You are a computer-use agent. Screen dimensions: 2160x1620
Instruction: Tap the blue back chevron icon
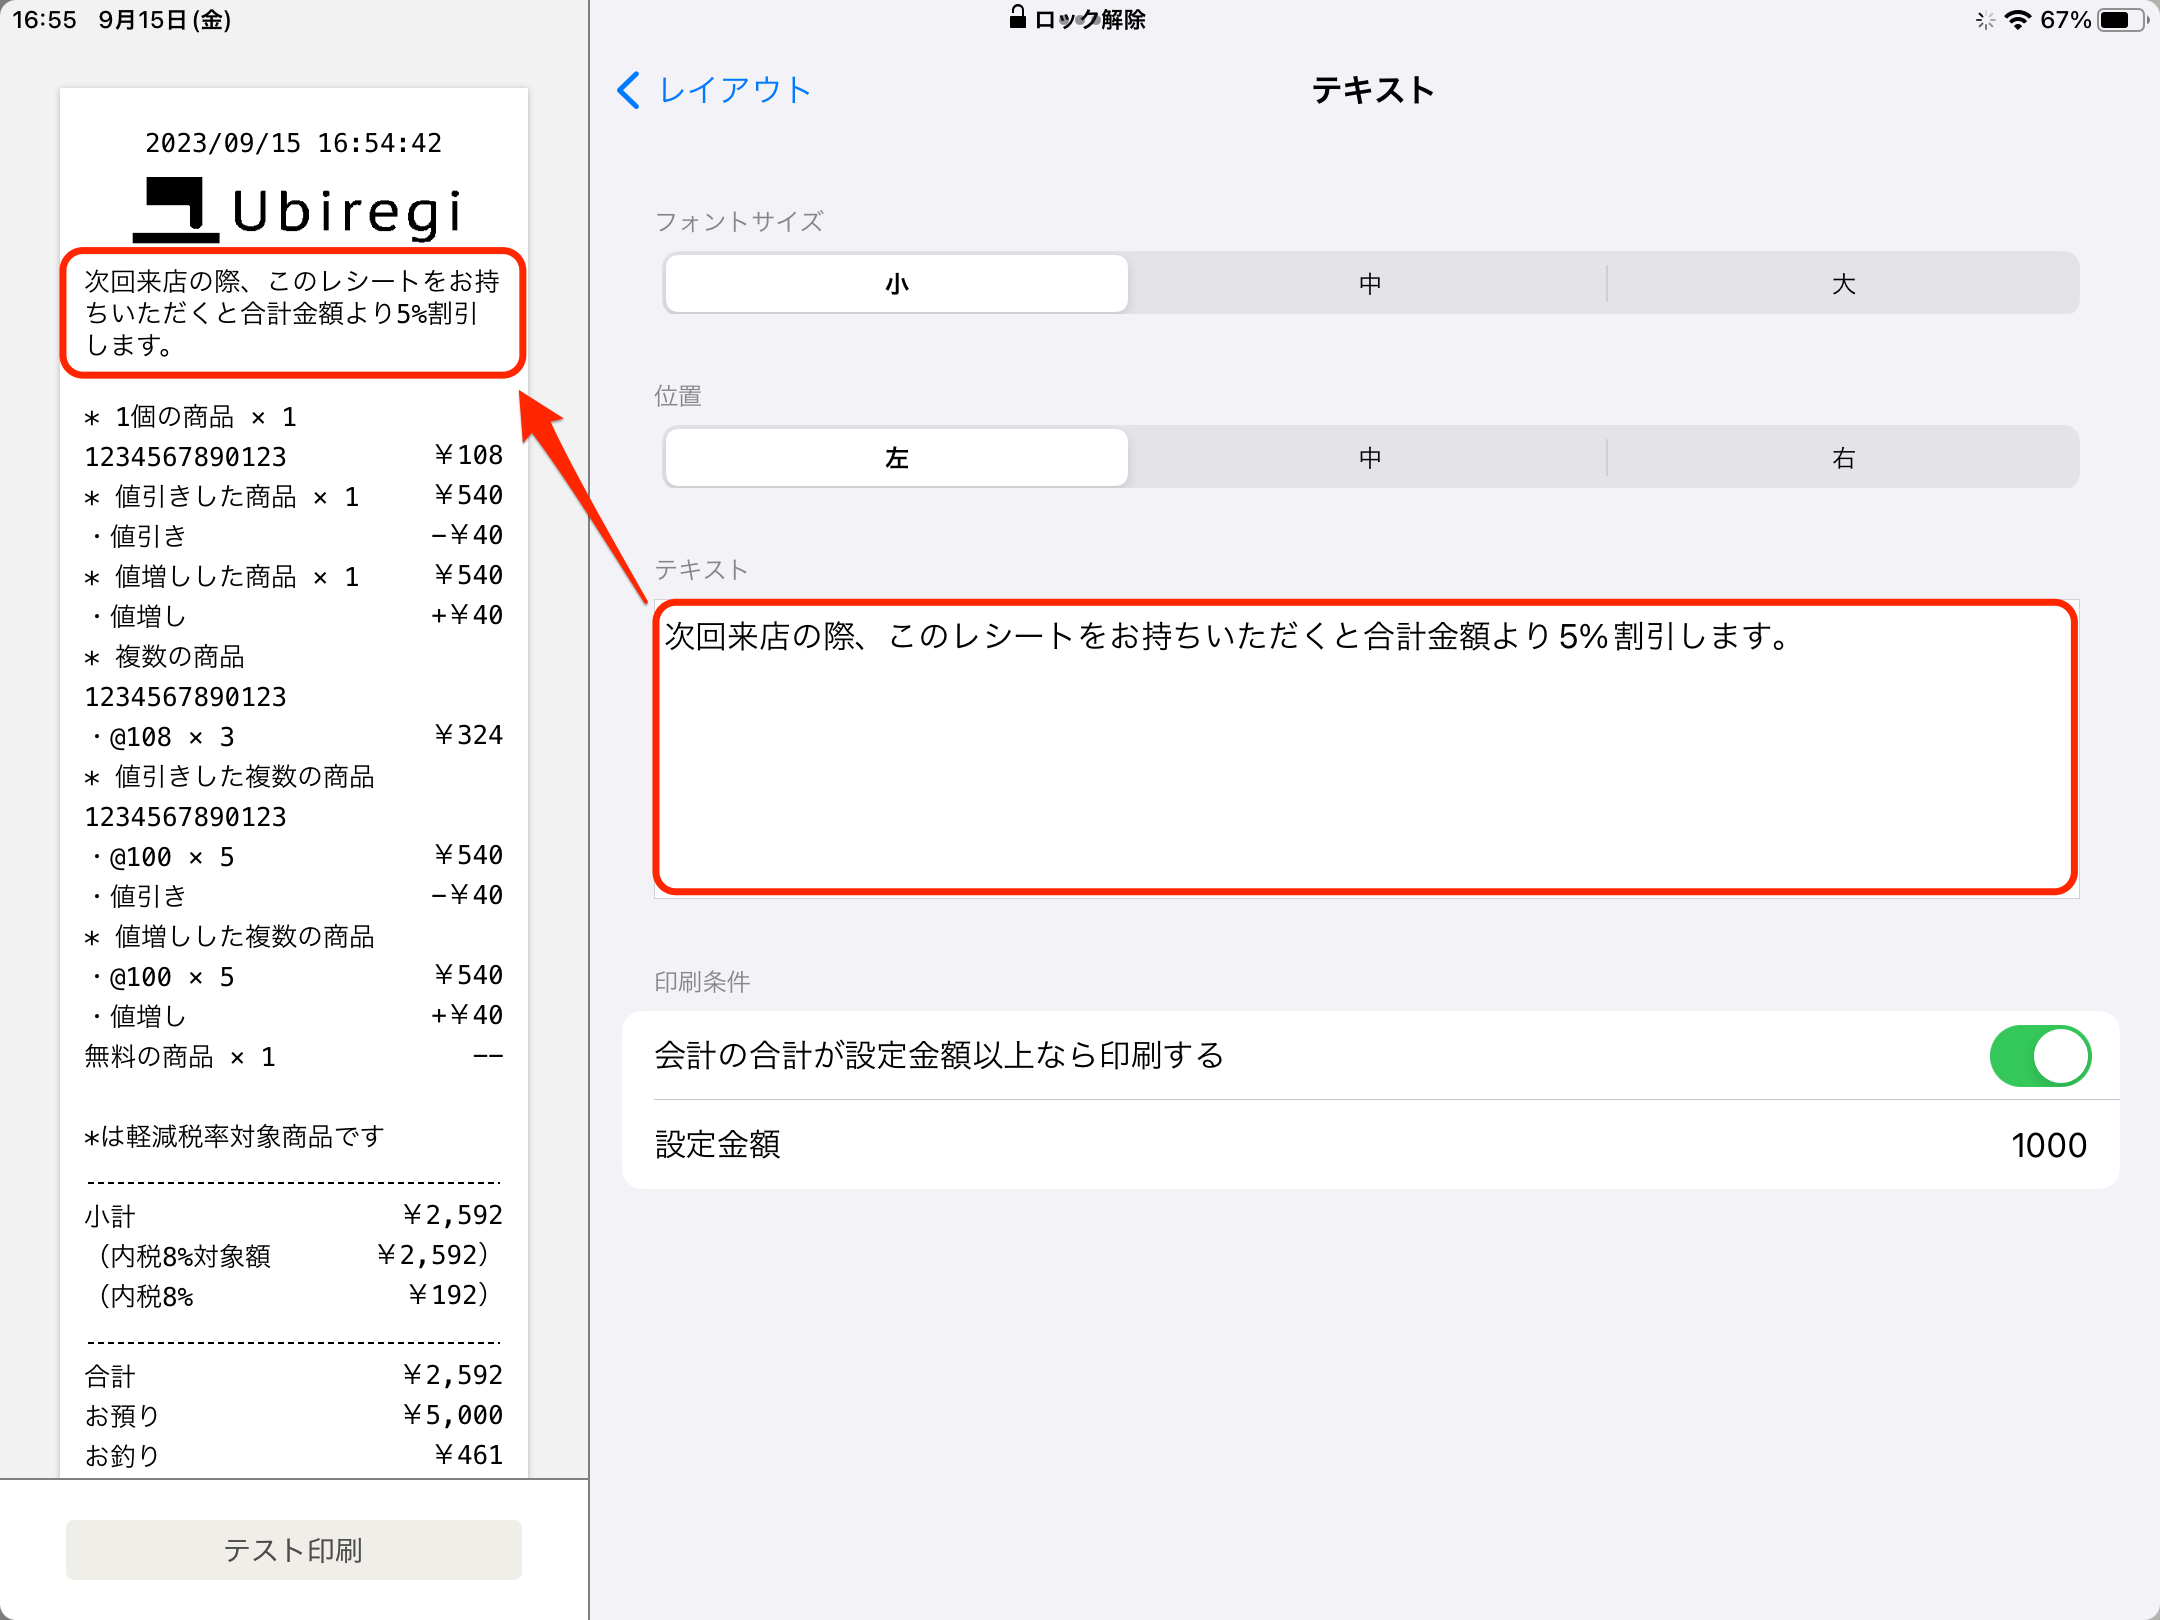(x=629, y=91)
